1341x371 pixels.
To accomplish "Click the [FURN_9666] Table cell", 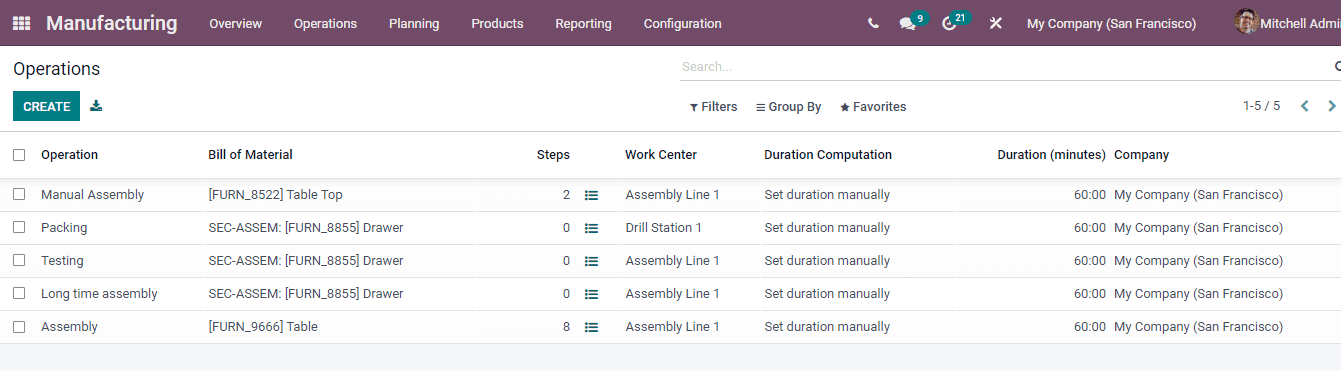I will (x=263, y=327).
